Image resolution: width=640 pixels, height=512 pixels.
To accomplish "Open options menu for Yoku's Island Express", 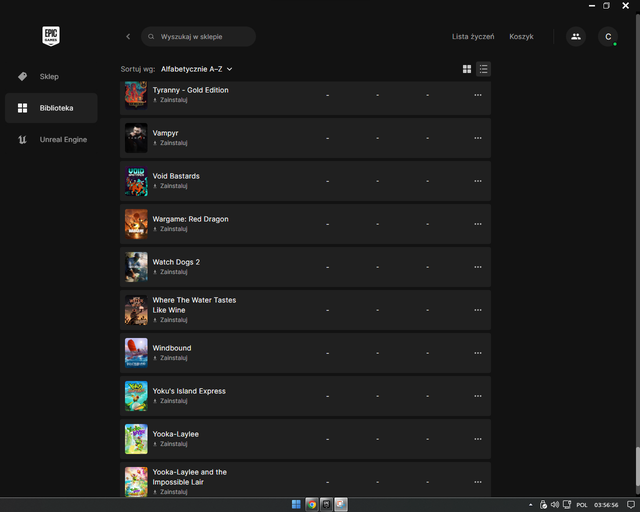I will [x=478, y=396].
